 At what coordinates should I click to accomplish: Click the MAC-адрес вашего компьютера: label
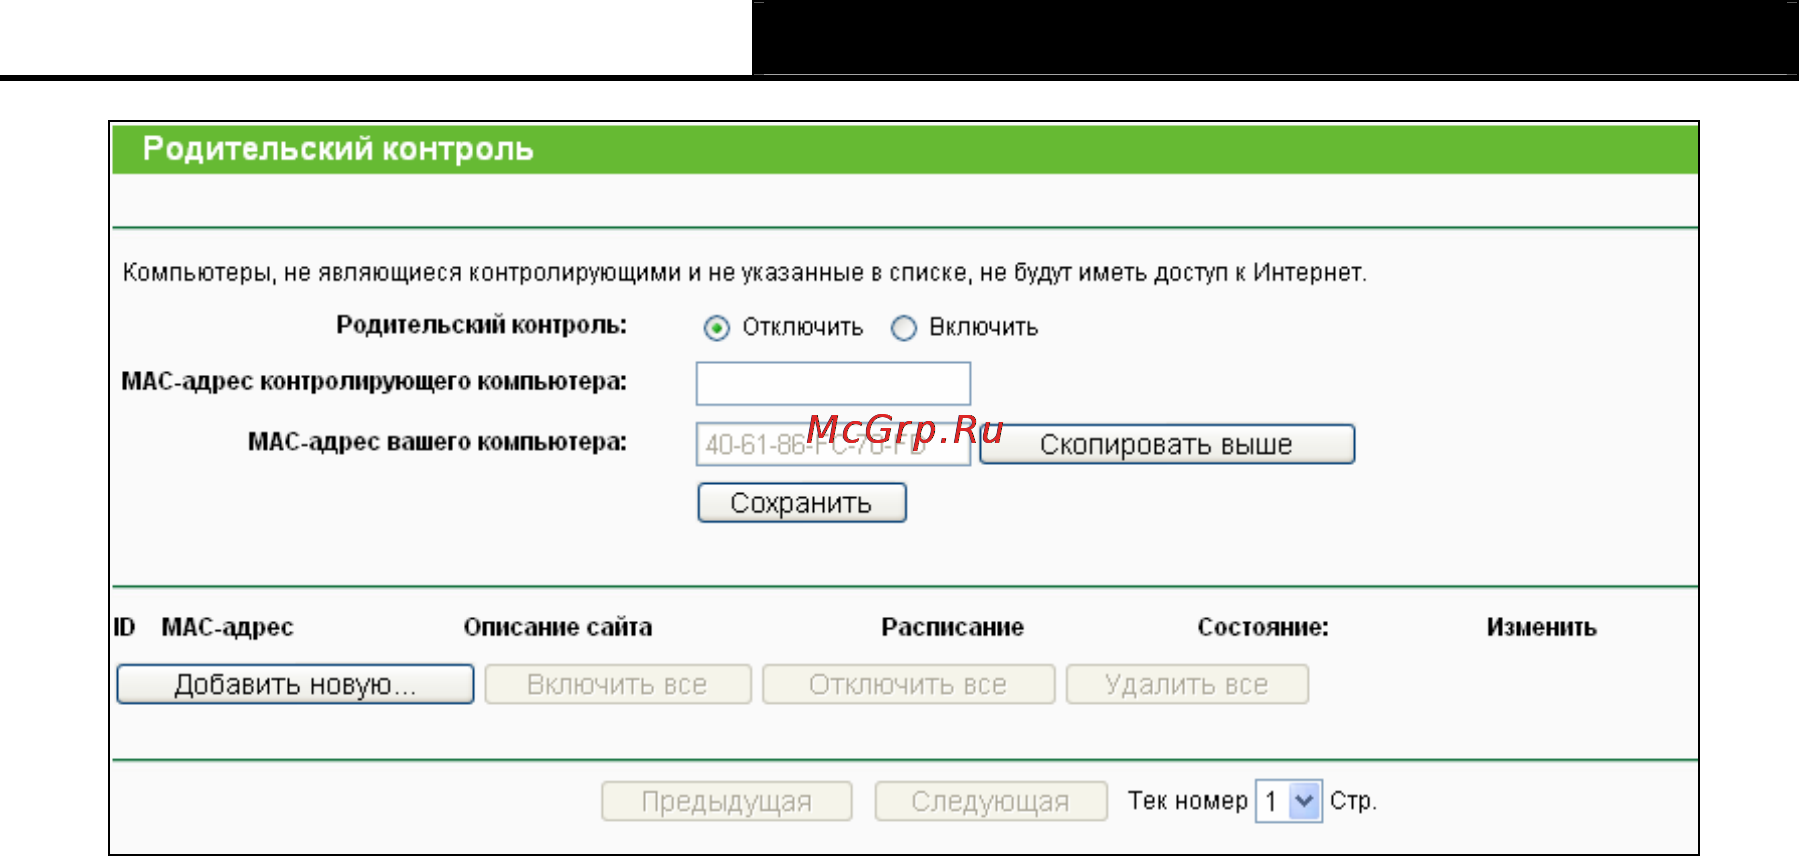(437, 442)
